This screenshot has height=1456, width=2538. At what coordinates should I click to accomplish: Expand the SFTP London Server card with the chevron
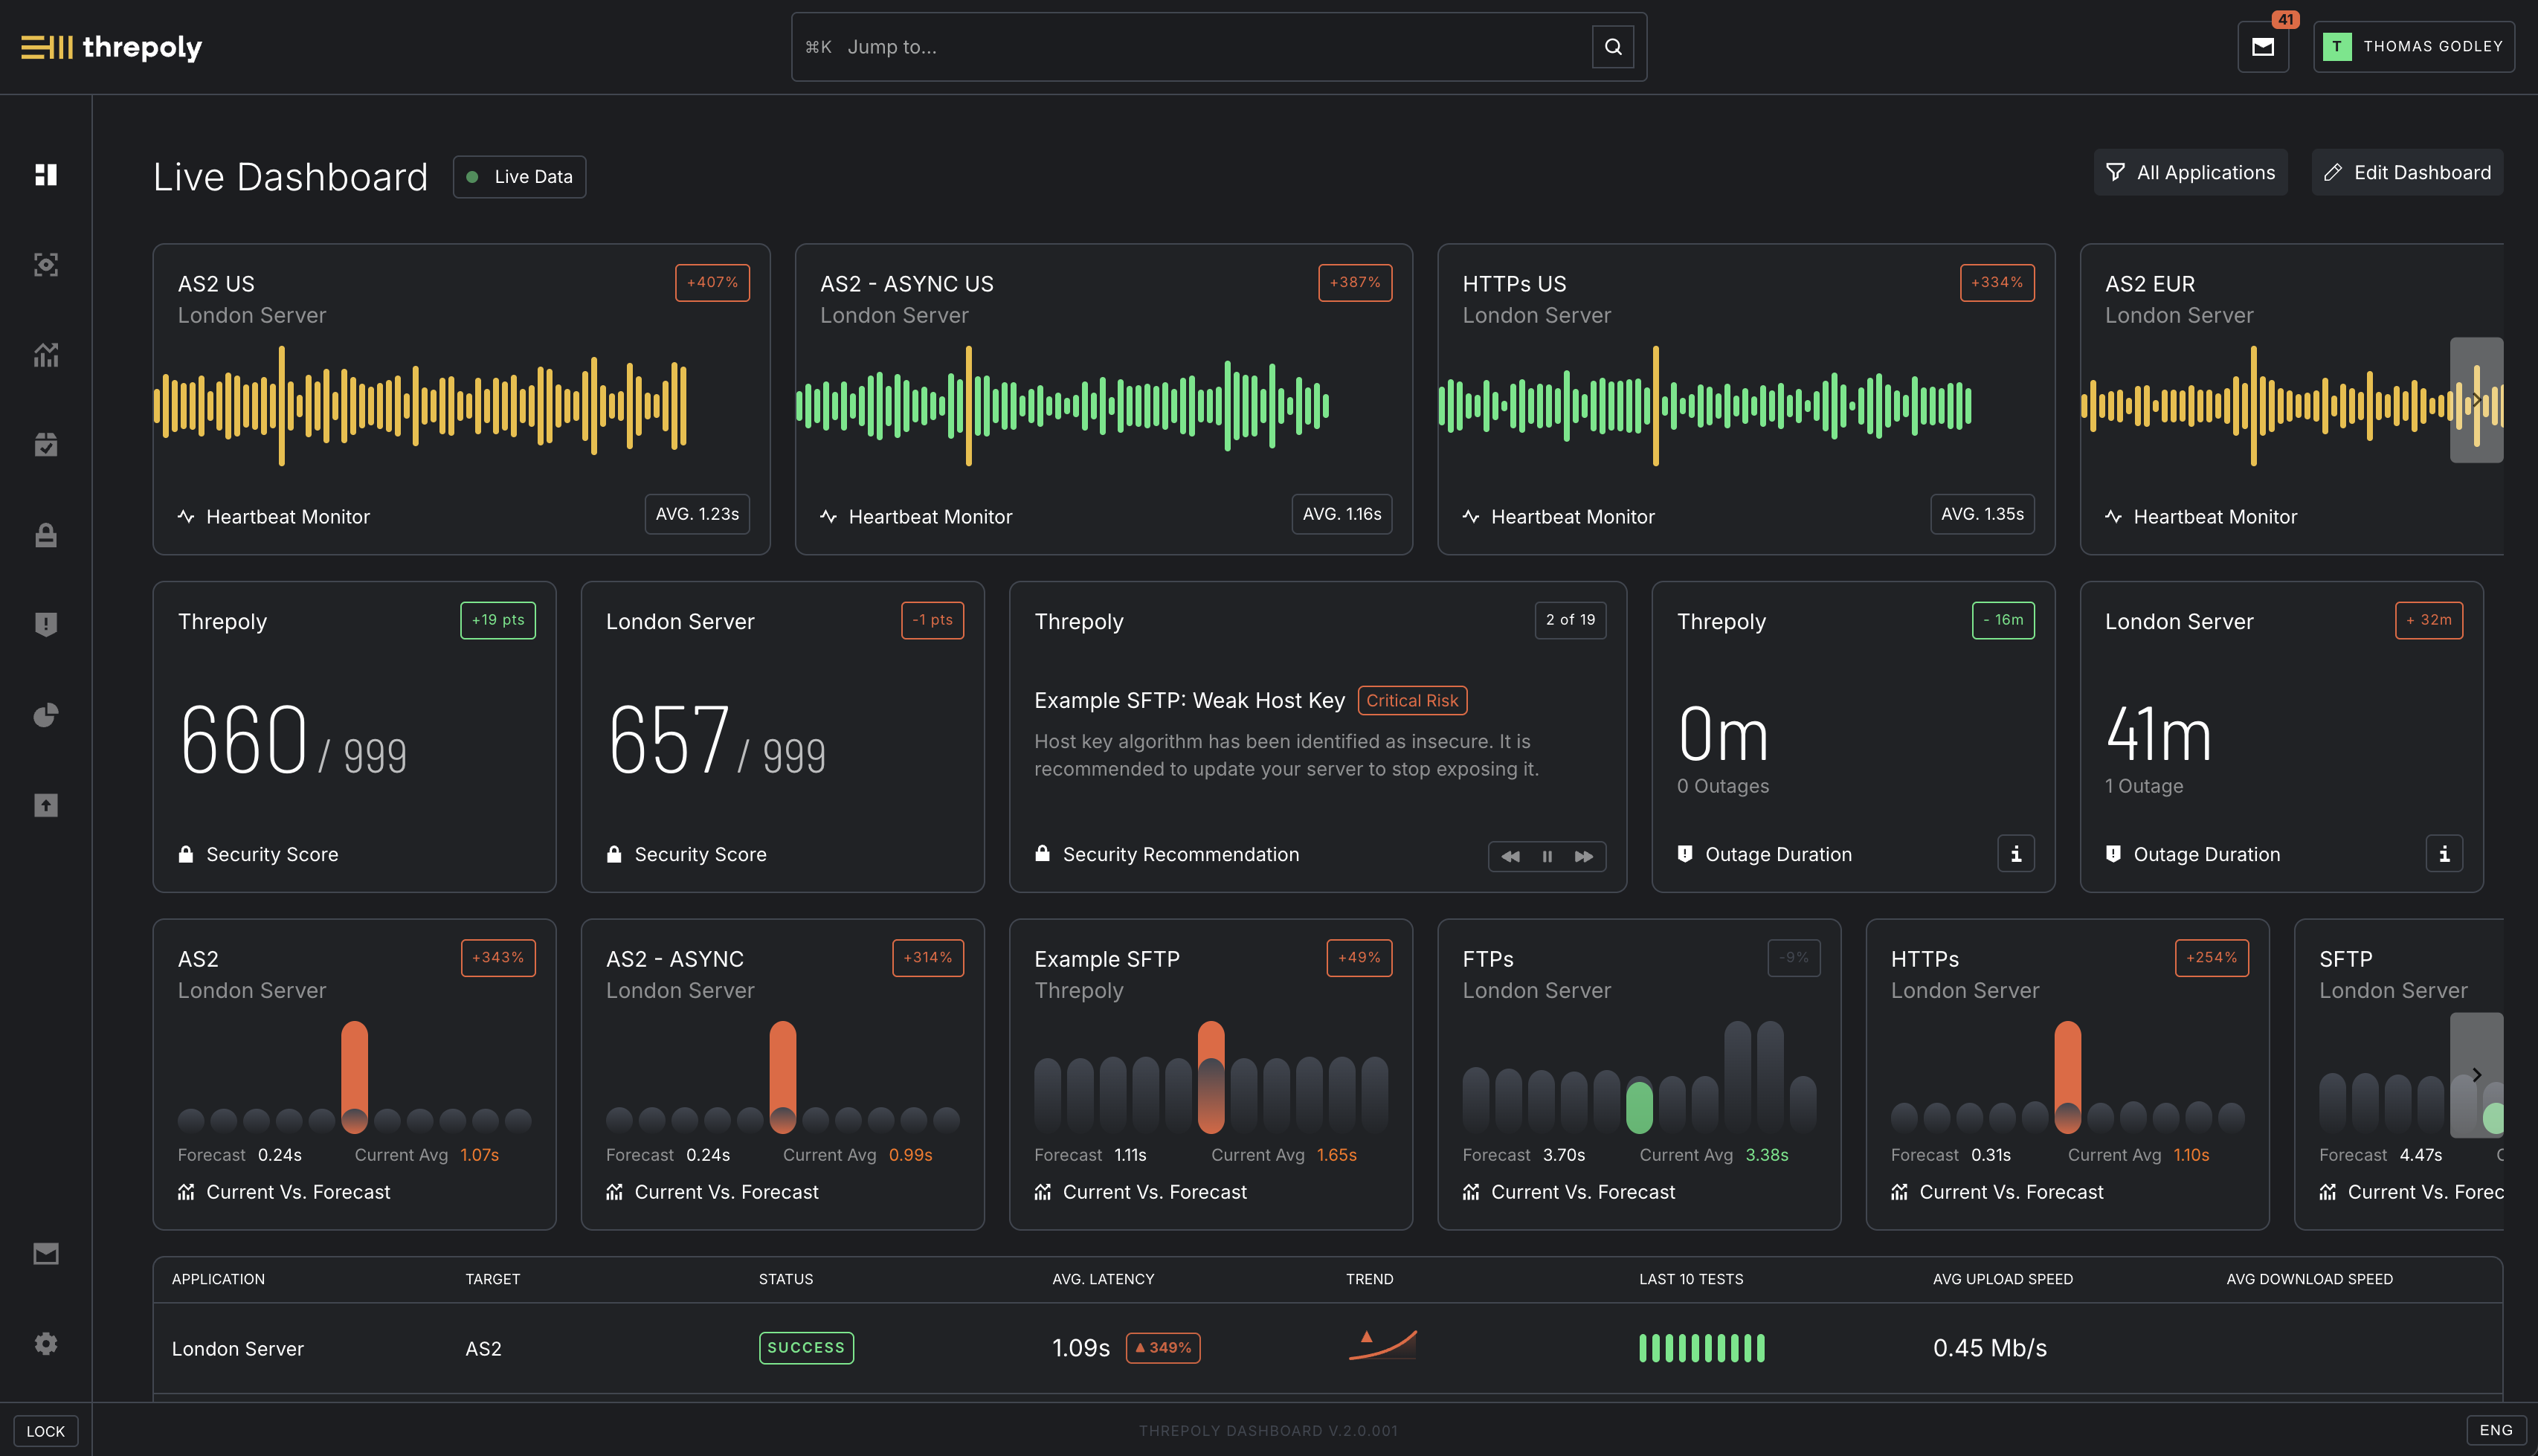(x=2477, y=1075)
